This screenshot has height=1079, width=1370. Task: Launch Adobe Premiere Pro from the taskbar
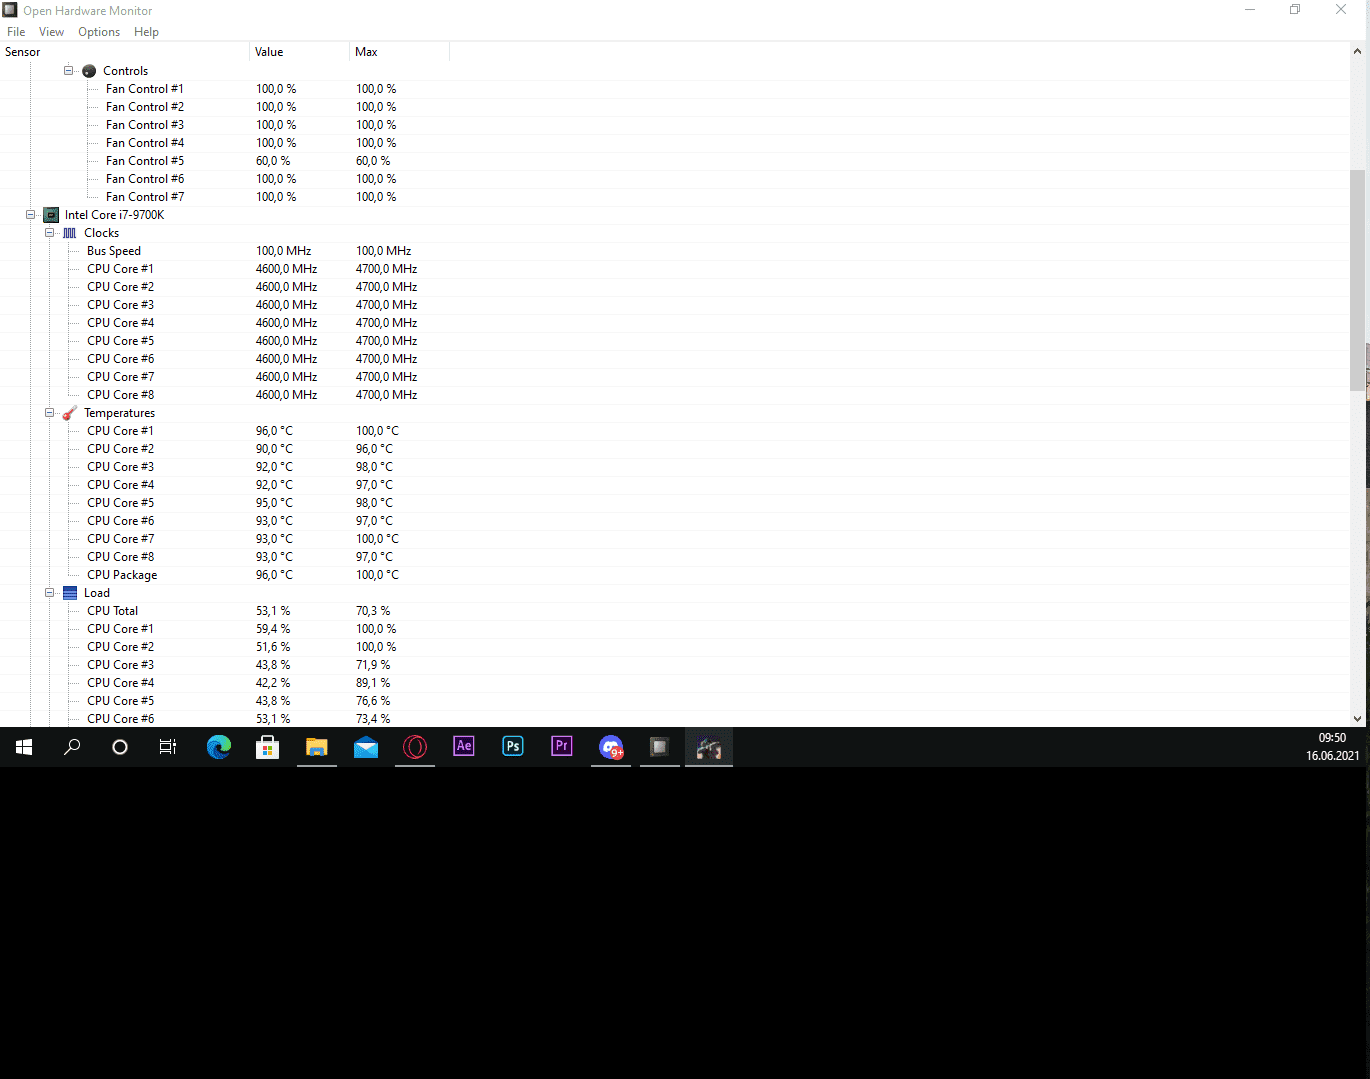pos(562,747)
